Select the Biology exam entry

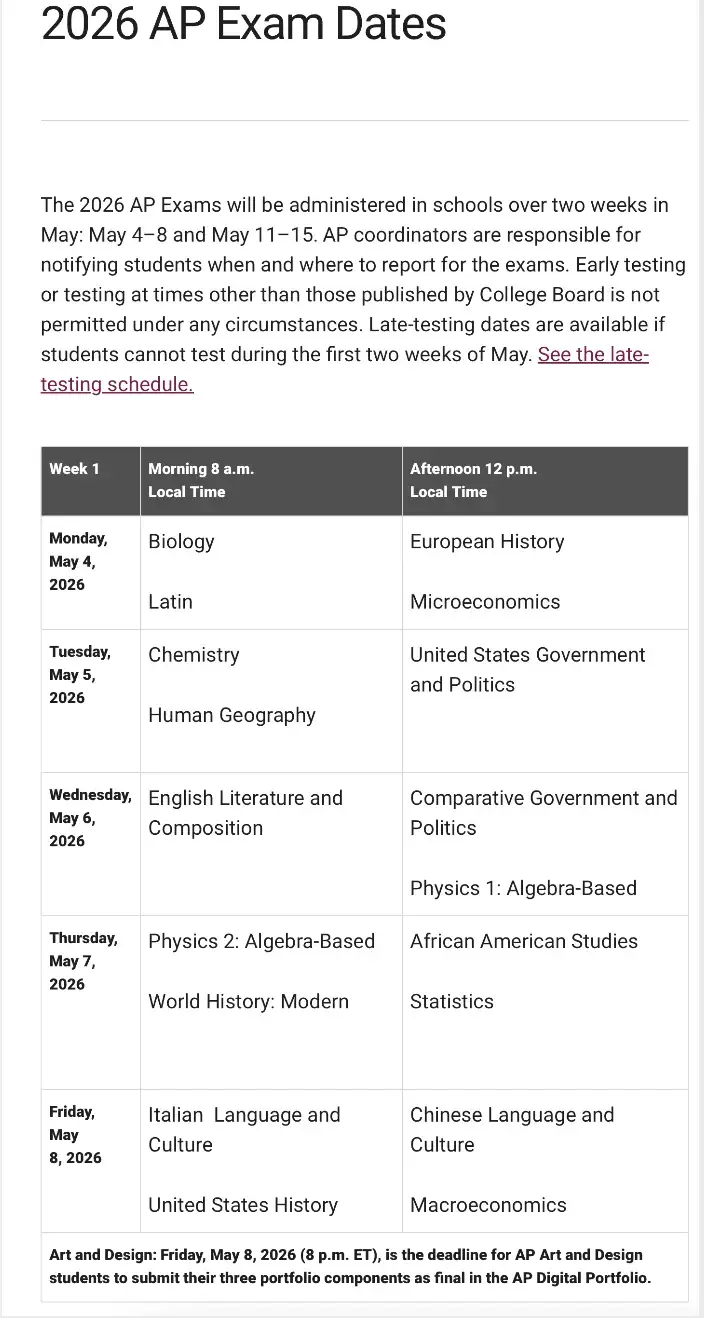[x=181, y=542]
